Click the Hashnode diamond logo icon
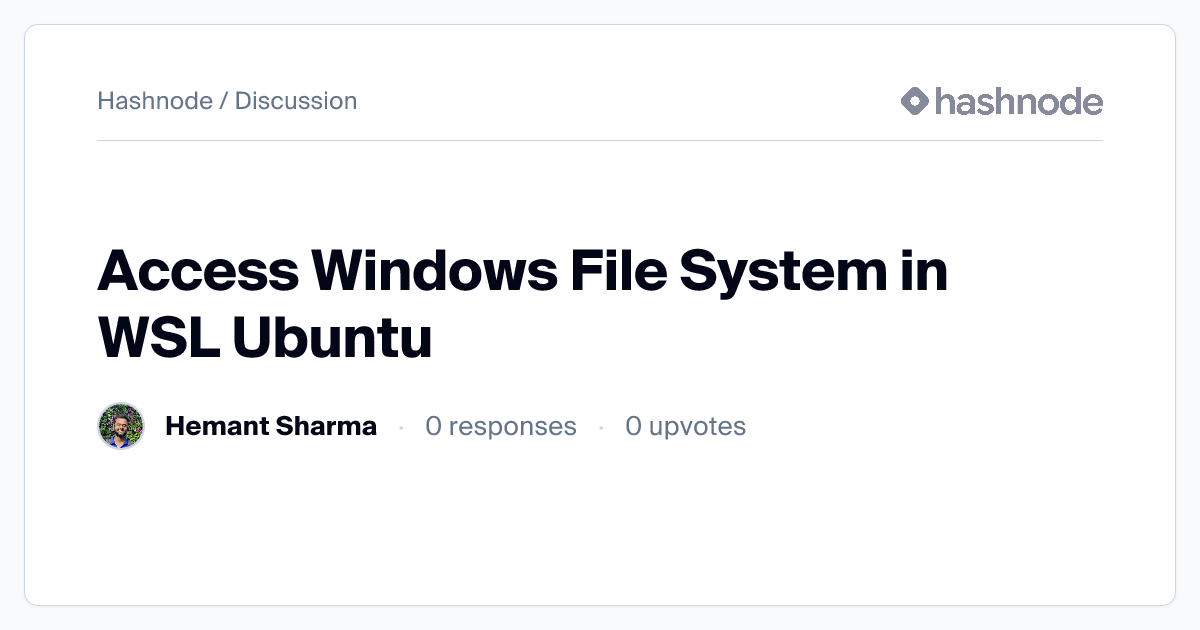Viewport: 1200px width, 630px height. pyautogui.click(x=915, y=101)
